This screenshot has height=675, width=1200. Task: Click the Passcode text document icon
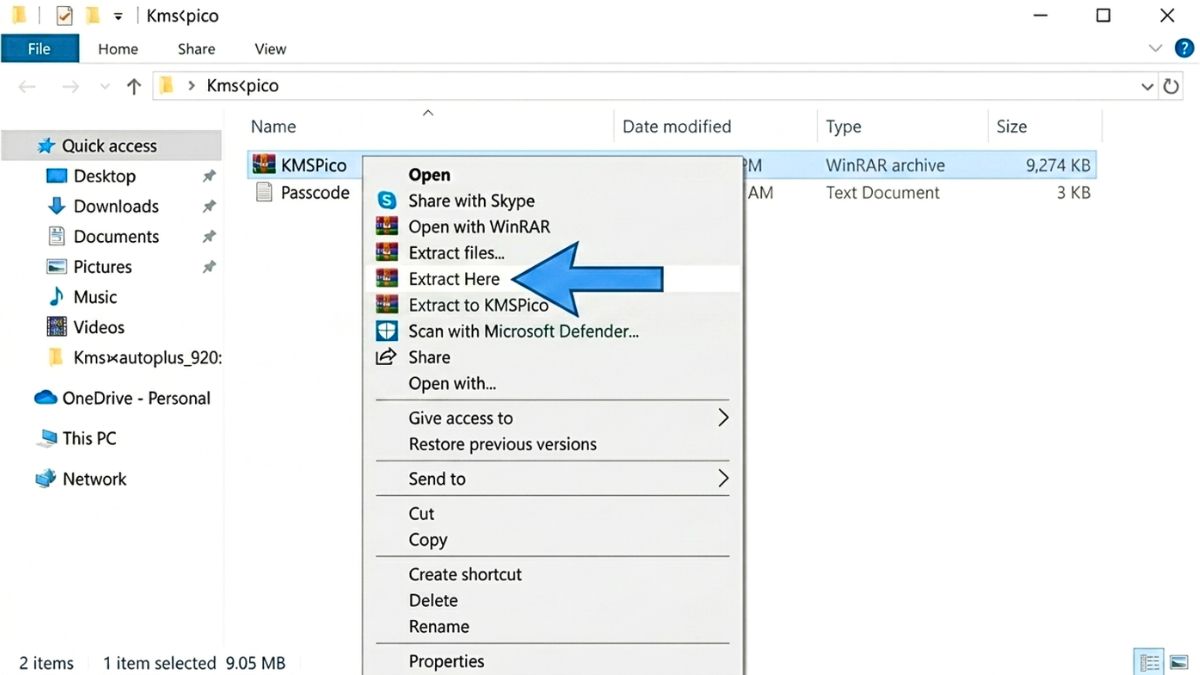click(x=264, y=192)
